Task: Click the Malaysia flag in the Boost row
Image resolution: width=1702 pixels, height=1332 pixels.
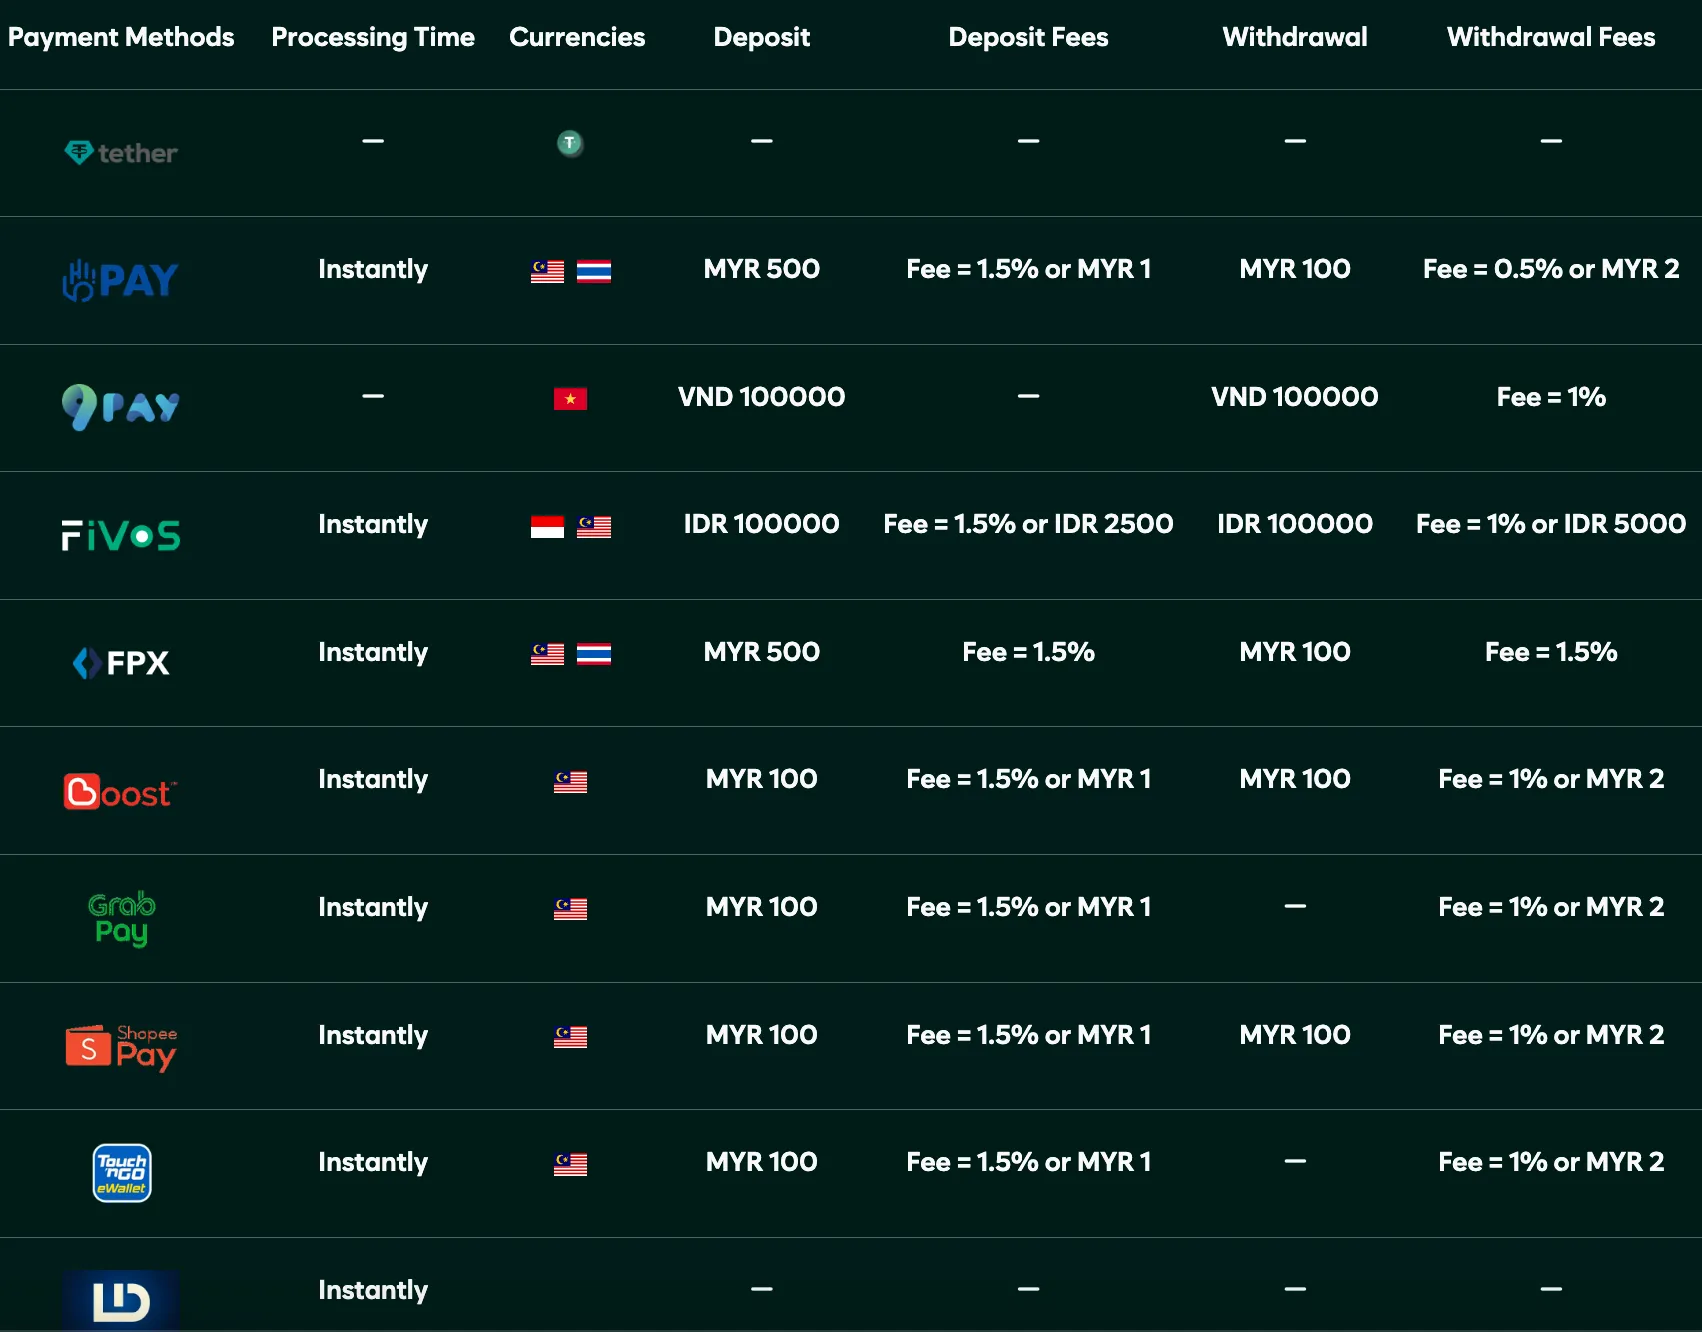Action: [570, 781]
